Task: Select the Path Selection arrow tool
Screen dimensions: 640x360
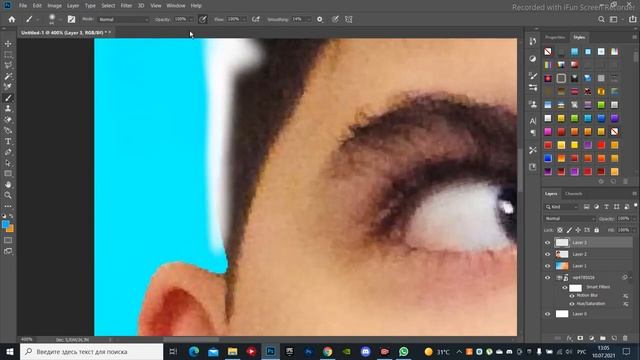Action: click(x=8, y=163)
